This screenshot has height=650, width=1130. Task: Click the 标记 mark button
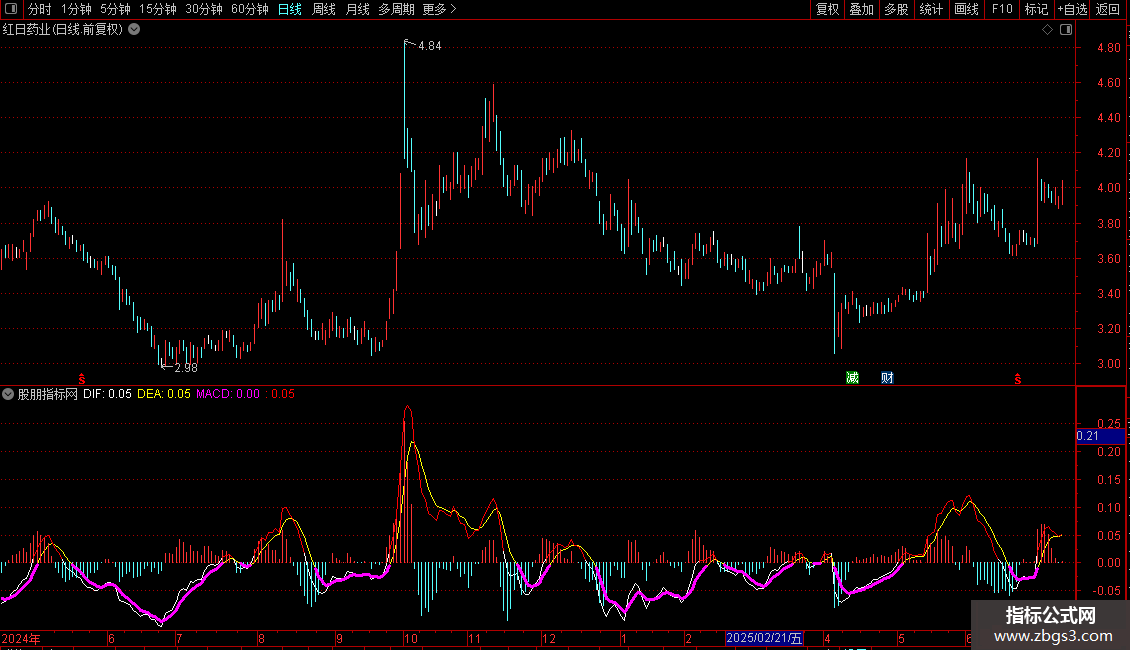1036,9
